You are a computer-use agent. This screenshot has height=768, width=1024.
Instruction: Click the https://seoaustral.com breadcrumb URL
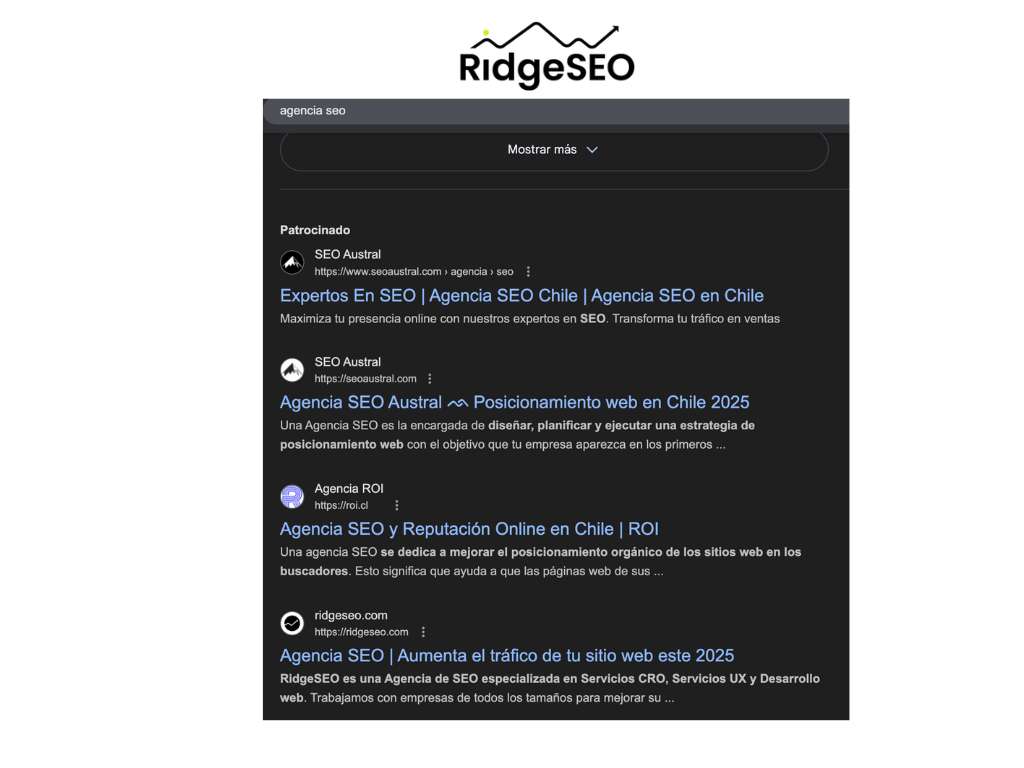pyautogui.click(x=364, y=378)
